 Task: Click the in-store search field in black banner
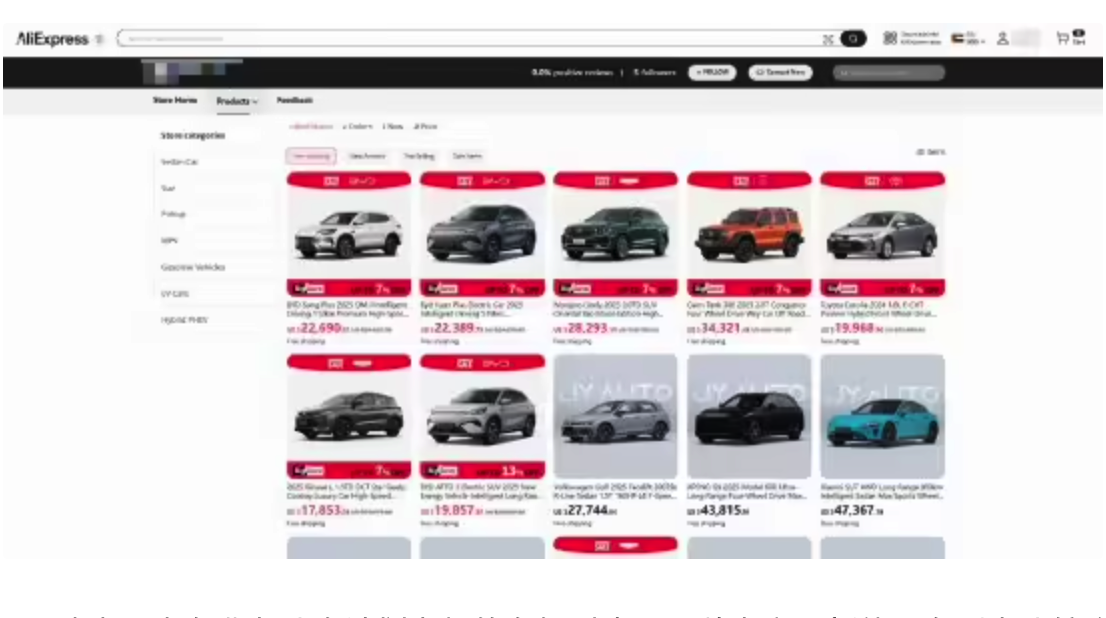[x=889, y=72]
